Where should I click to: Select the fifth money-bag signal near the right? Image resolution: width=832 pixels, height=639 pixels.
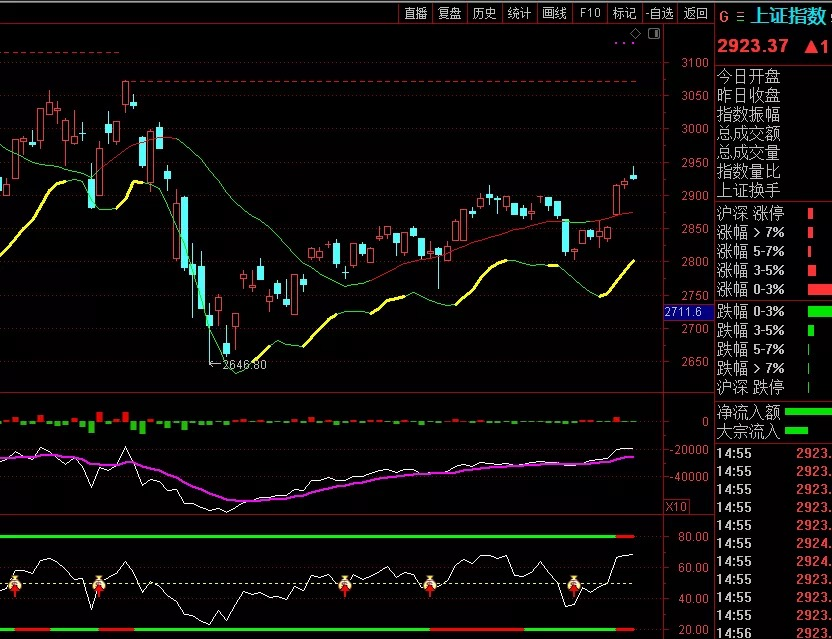574,585
